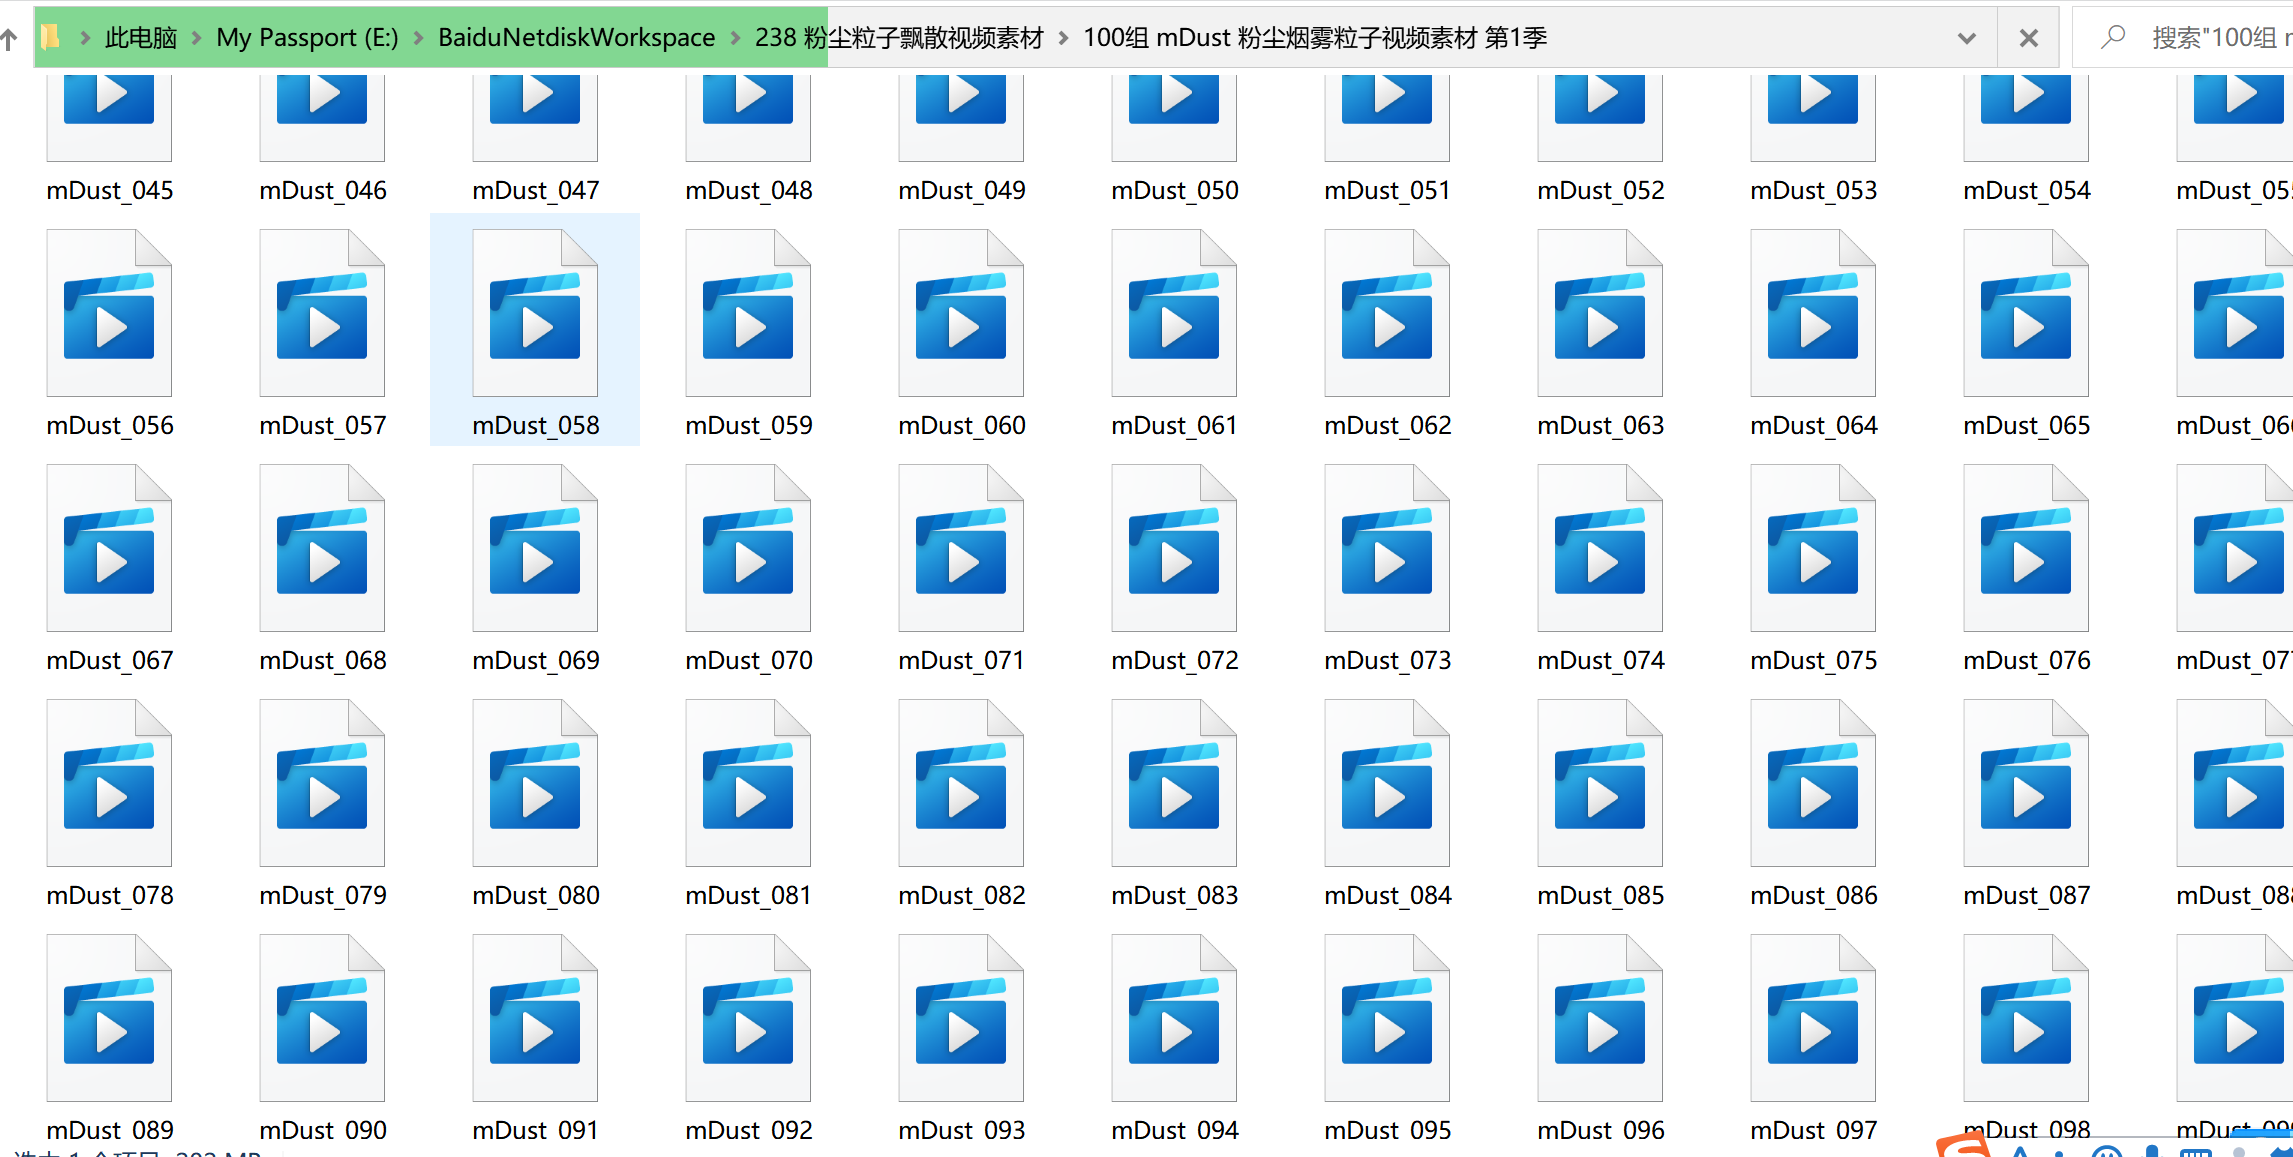This screenshot has height=1157, width=2293.
Task: Select the mDust_084 video file icon
Action: tap(1387, 783)
